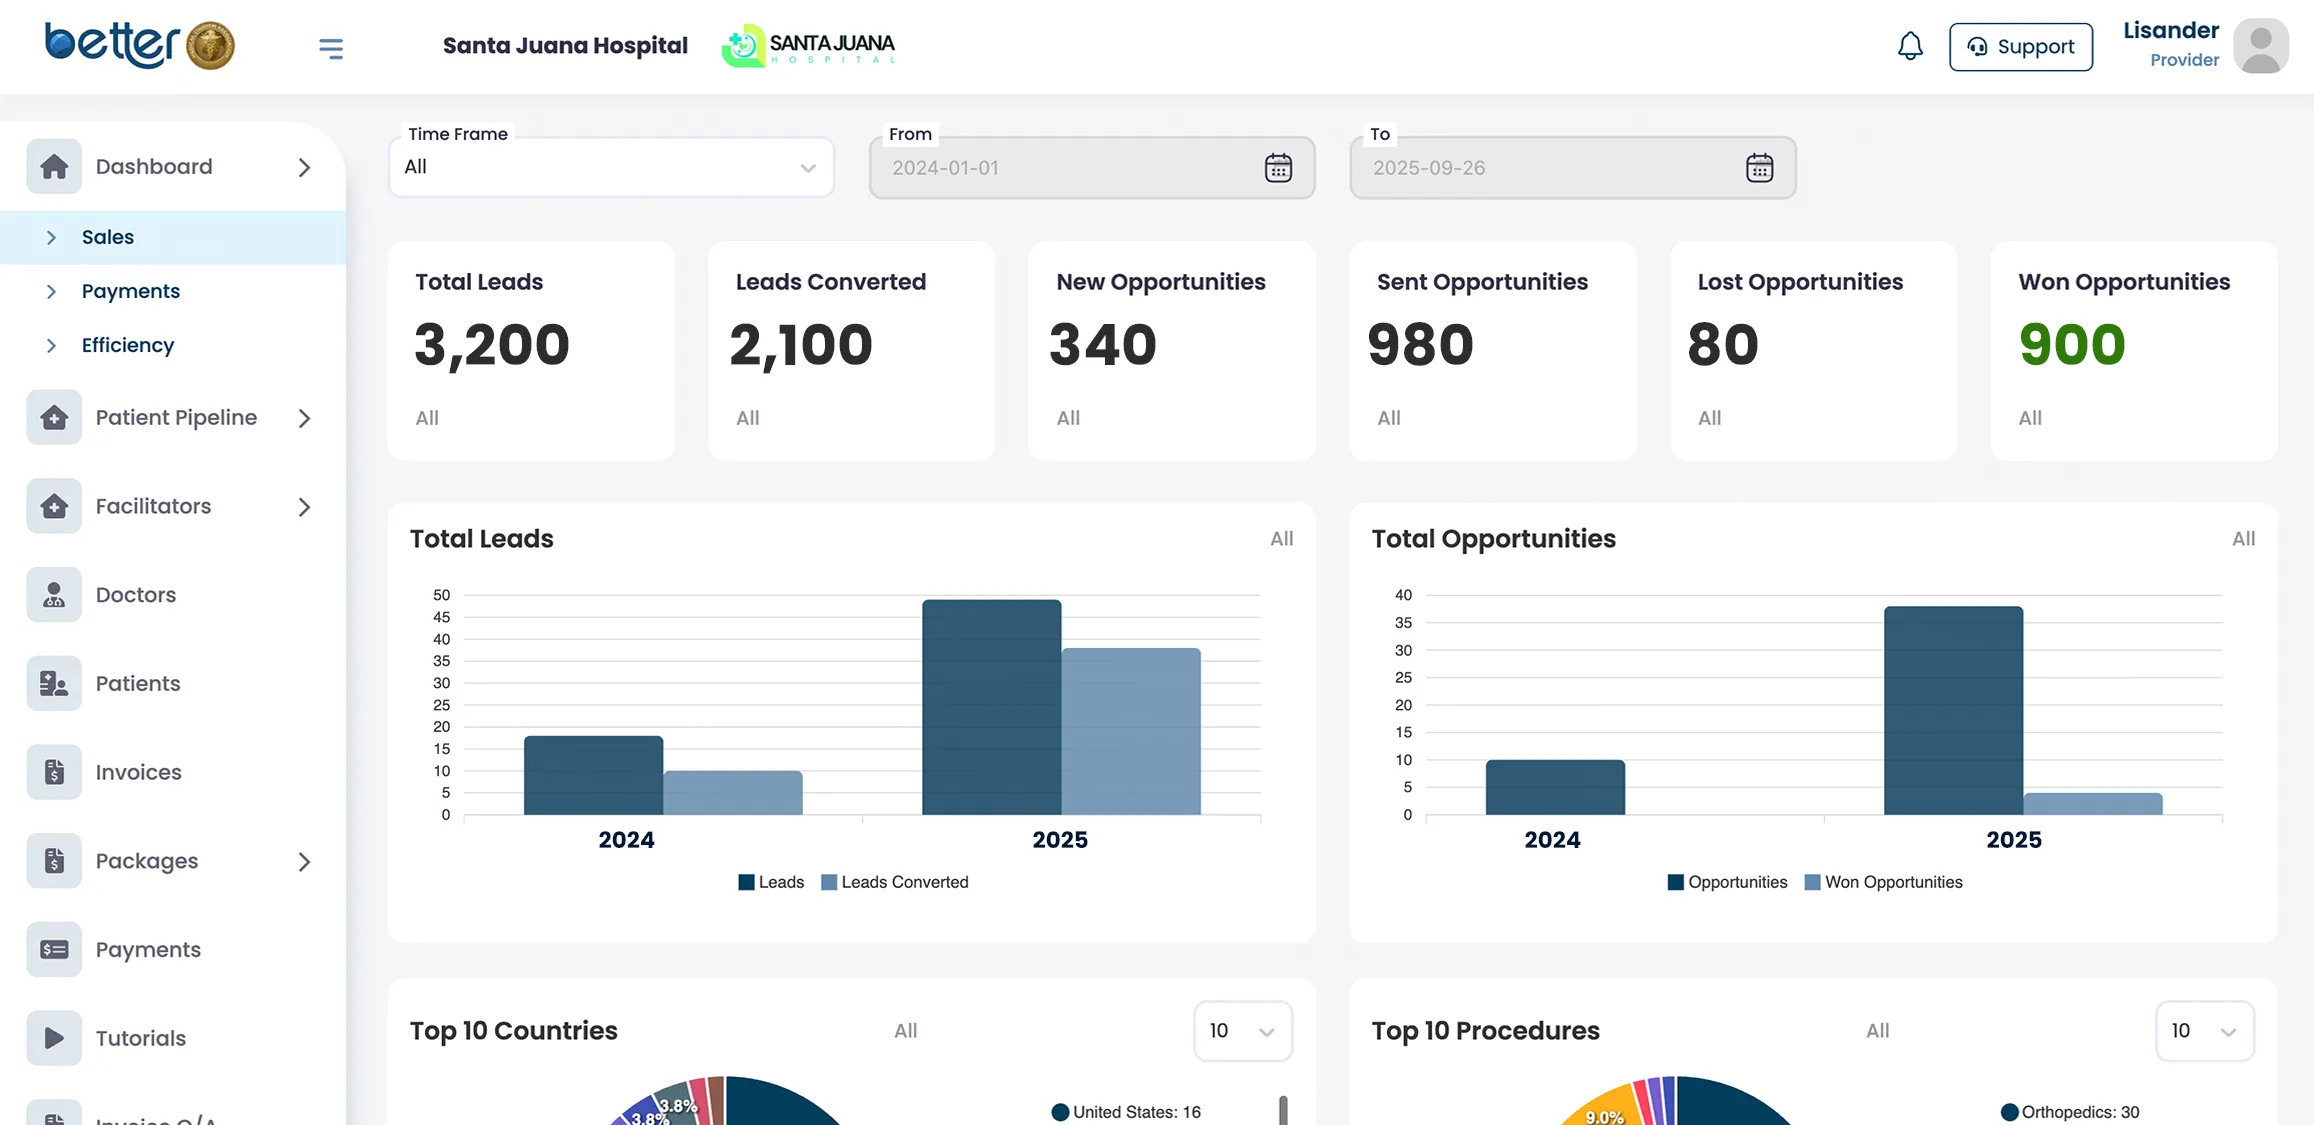Toggle Leads Converted legend entry
2314x1125 pixels.
pos(895,882)
